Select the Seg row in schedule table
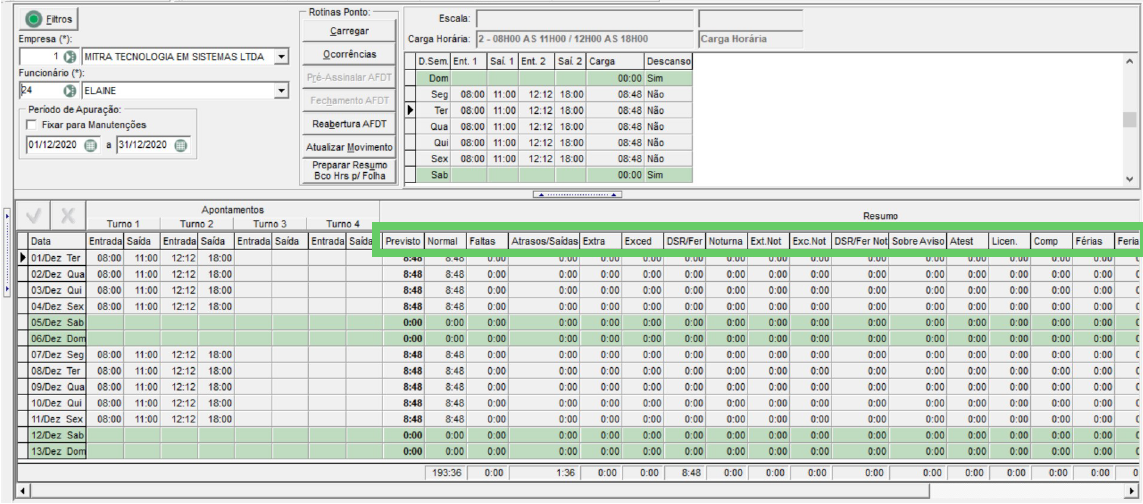Viewport: 1143px width, 504px height. (x=548, y=94)
